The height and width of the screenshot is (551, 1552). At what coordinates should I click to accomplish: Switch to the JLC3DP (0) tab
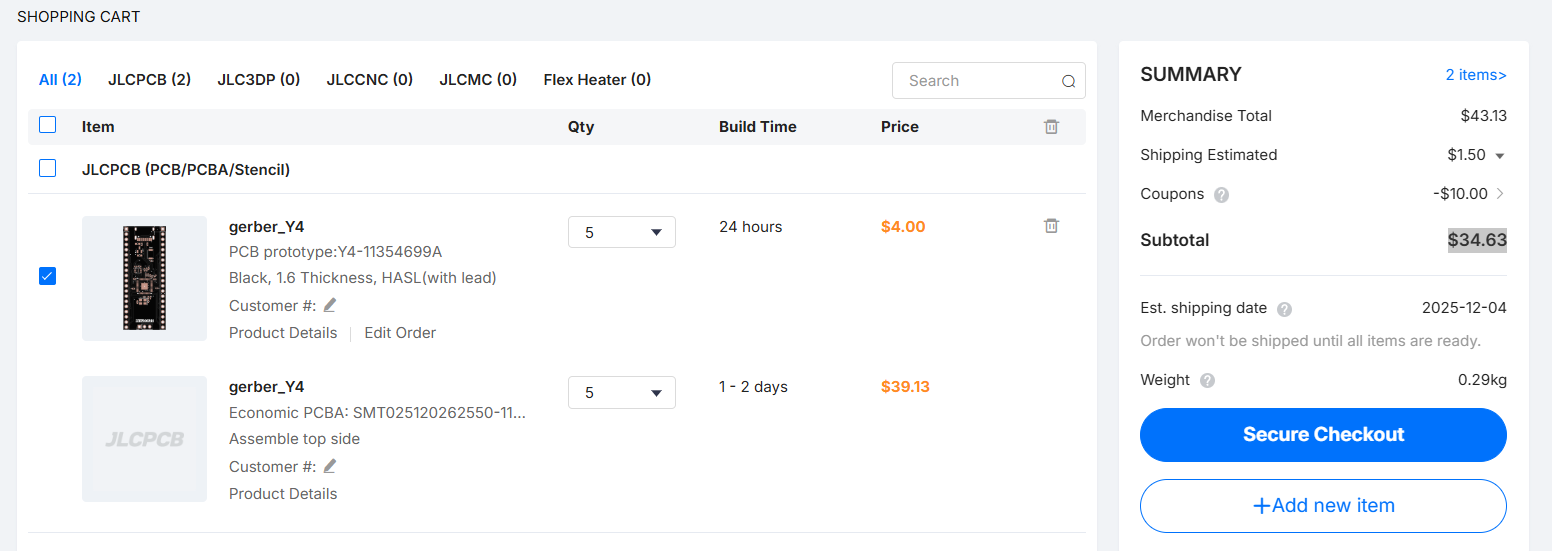(x=258, y=79)
